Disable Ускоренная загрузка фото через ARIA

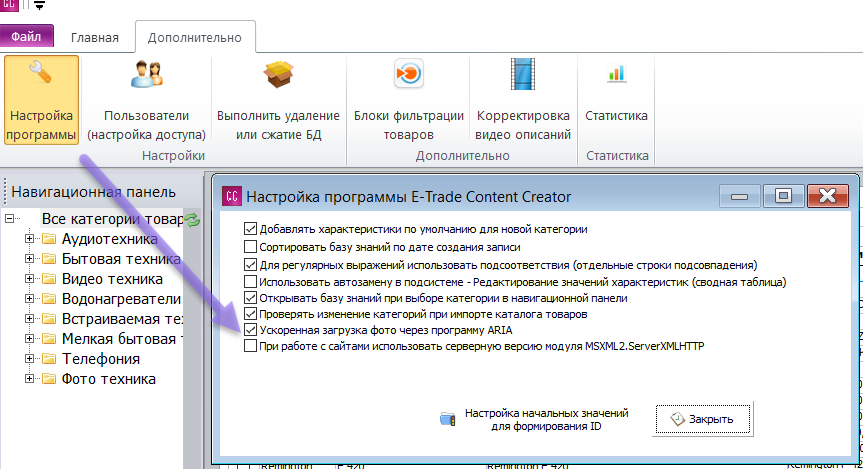250,330
